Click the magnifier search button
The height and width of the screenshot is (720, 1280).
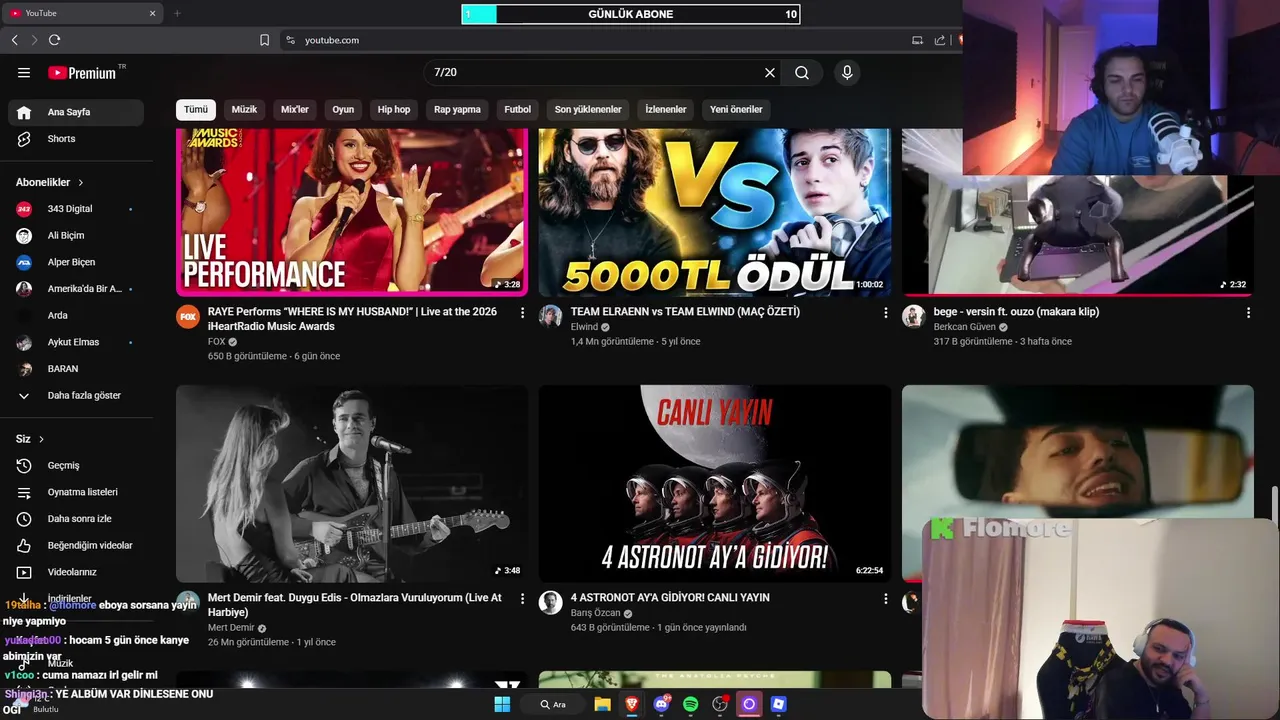click(x=802, y=73)
